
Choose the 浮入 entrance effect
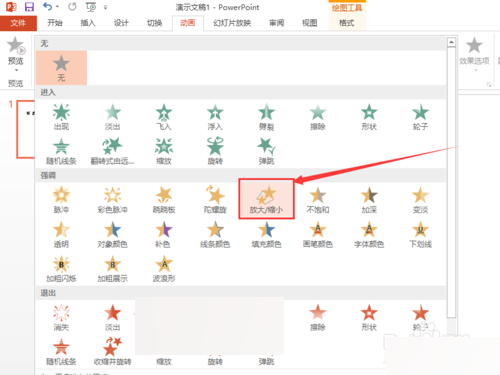[215, 117]
